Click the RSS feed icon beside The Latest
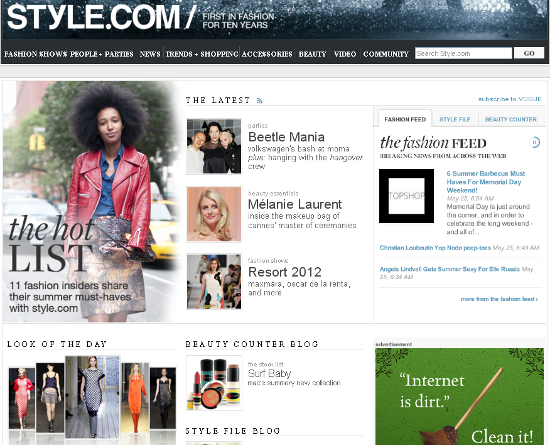Image resolution: width=550 pixels, height=445 pixels. [259, 101]
